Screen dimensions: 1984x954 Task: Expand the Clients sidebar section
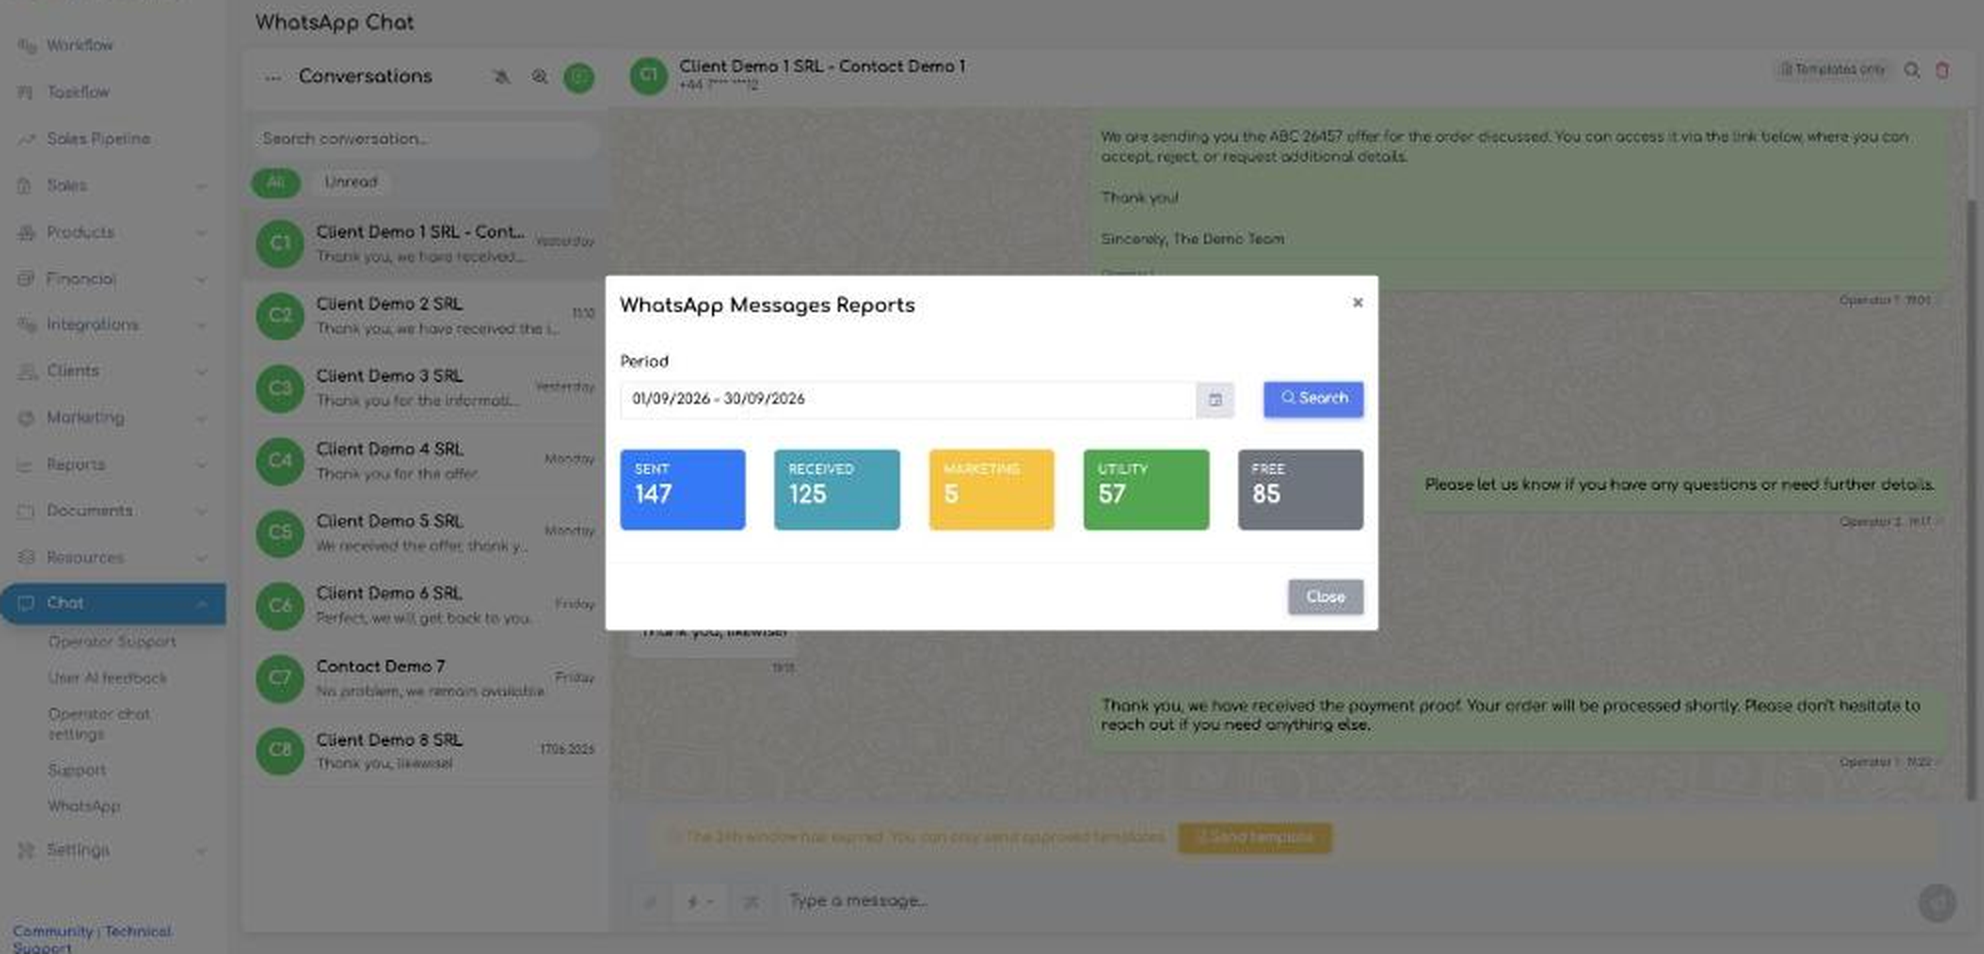[x=112, y=371]
